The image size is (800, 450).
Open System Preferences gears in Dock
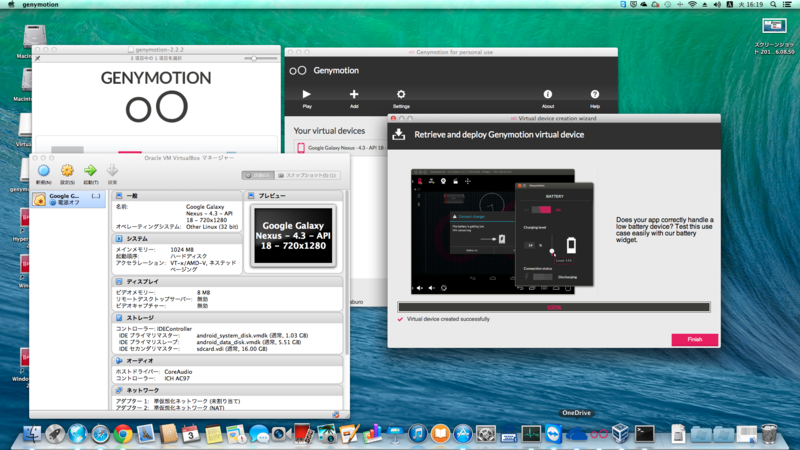486,434
